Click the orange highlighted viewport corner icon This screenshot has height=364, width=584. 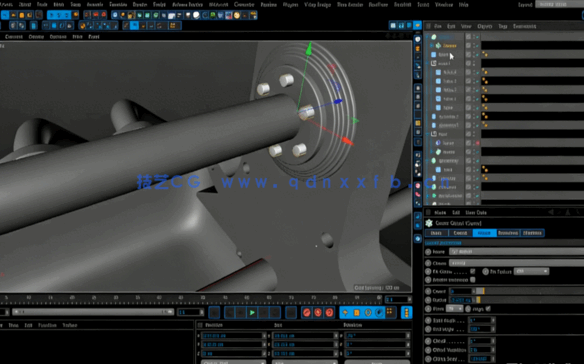click(x=418, y=25)
